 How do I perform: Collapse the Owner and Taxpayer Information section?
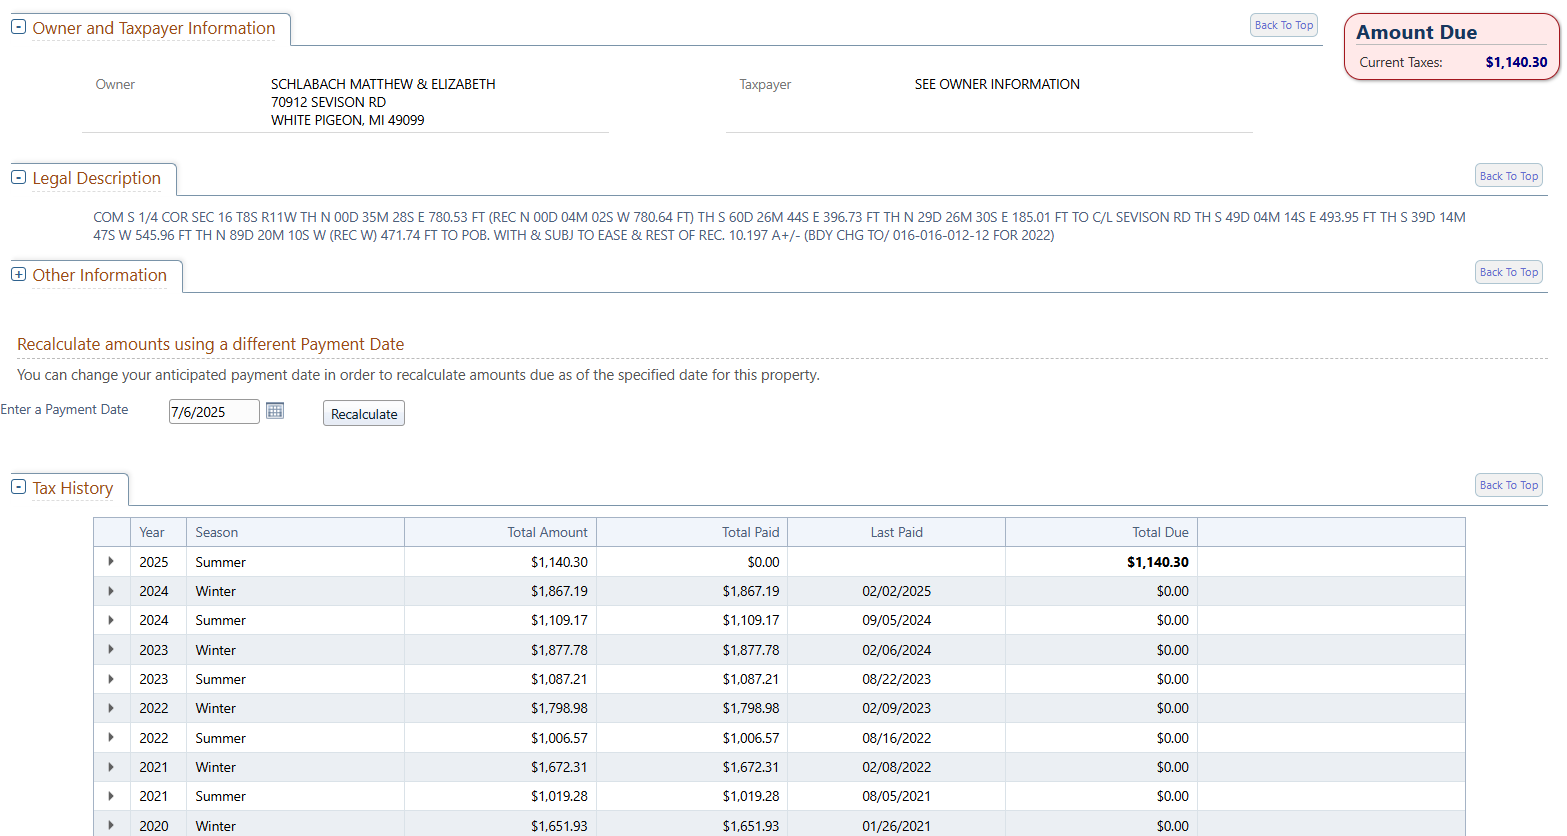(18, 27)
